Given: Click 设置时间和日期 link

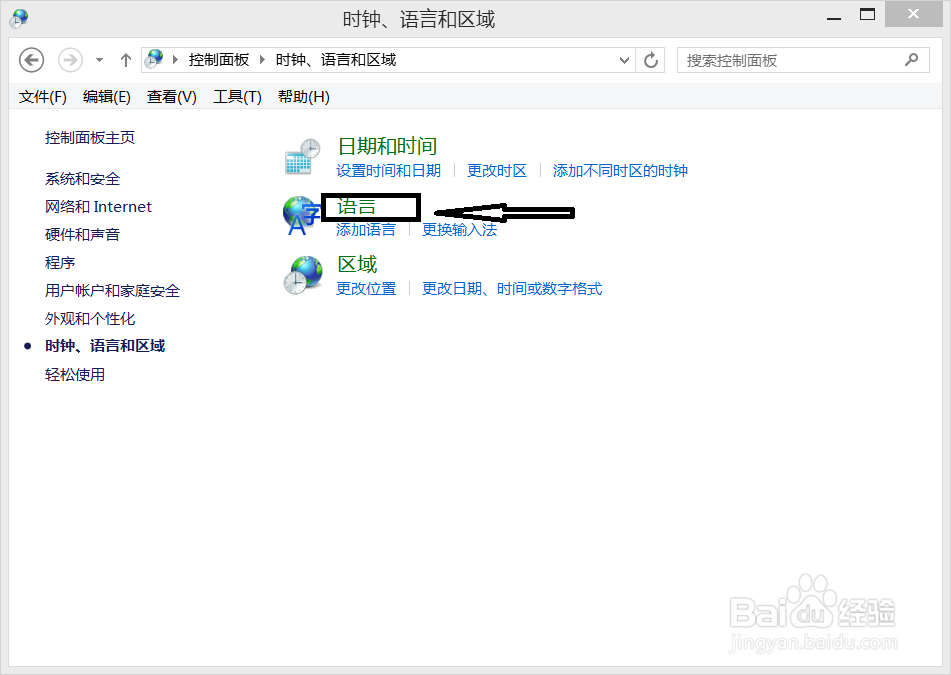Looking at the screenshot, I should click(x=389, y=171).
